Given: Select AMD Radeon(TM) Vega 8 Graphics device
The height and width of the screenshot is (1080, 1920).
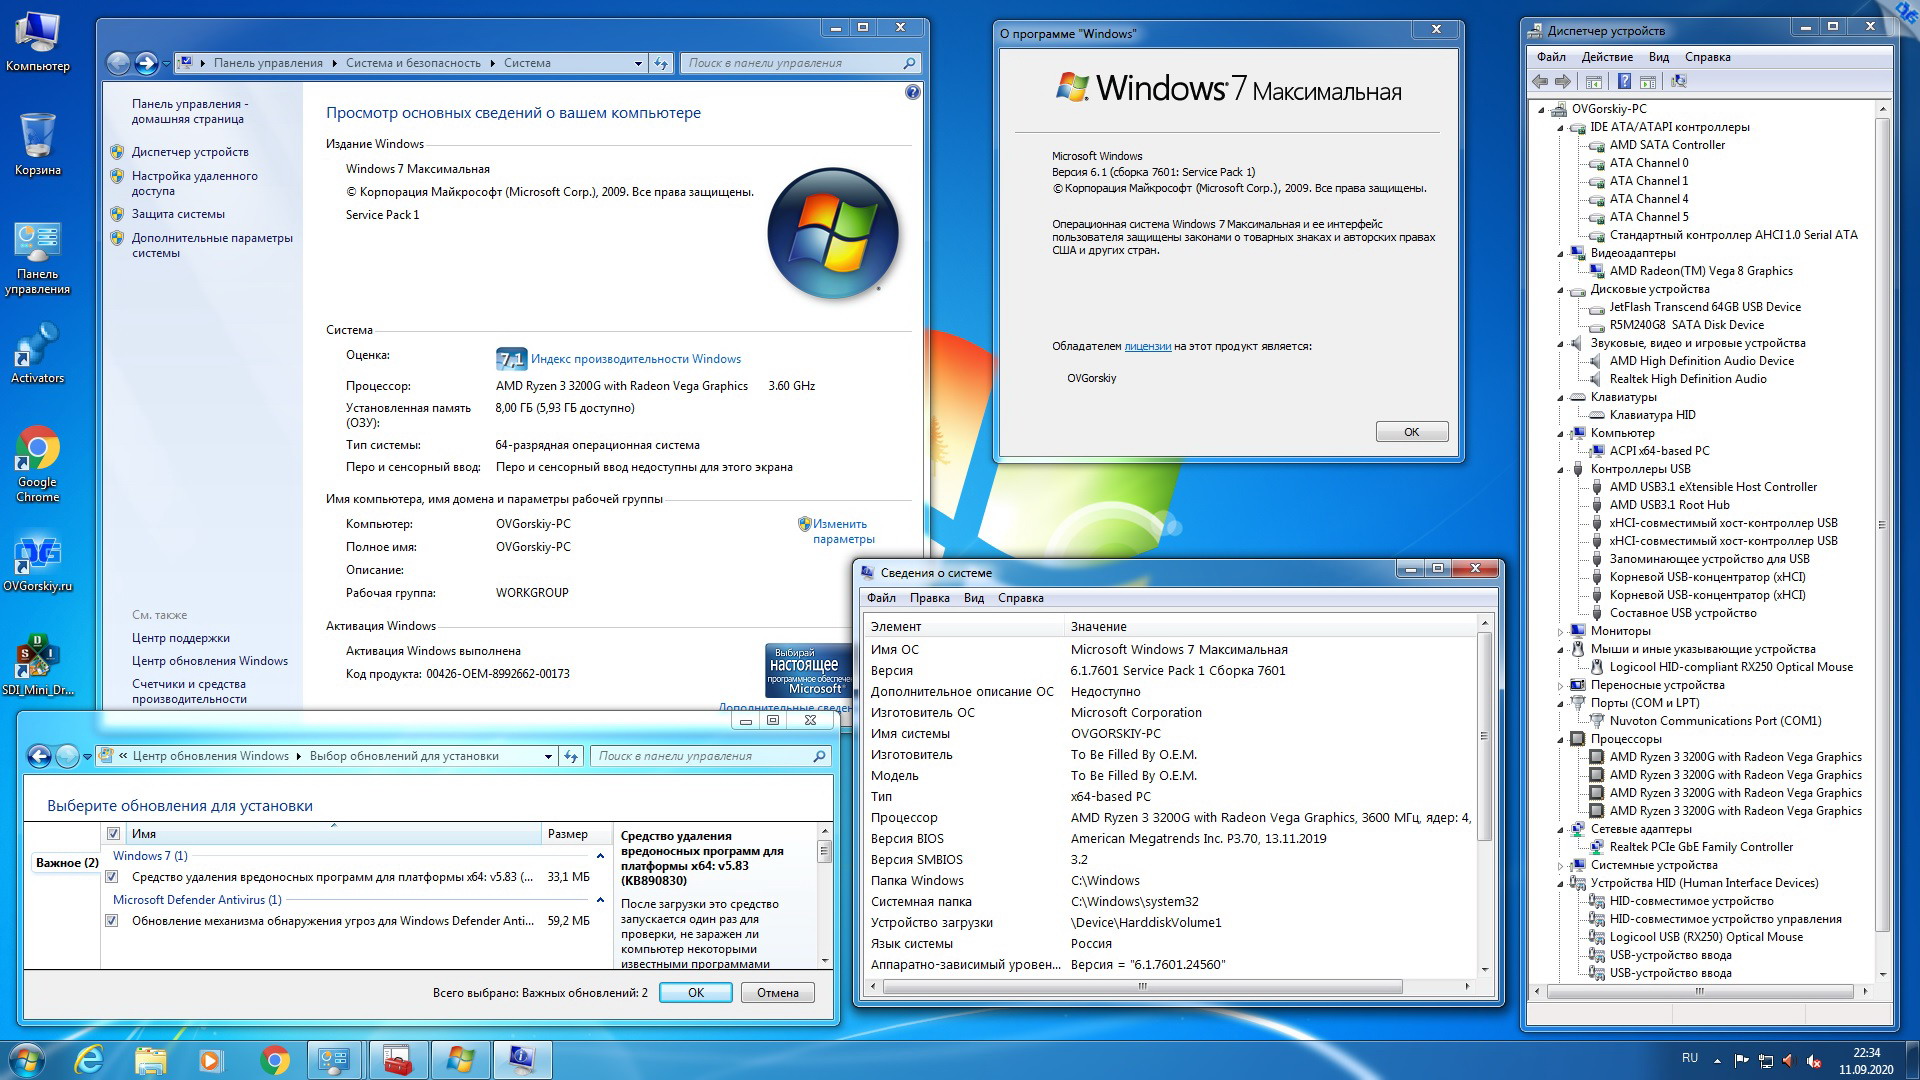Looking at the screenshot, I should coord(1700,271).
